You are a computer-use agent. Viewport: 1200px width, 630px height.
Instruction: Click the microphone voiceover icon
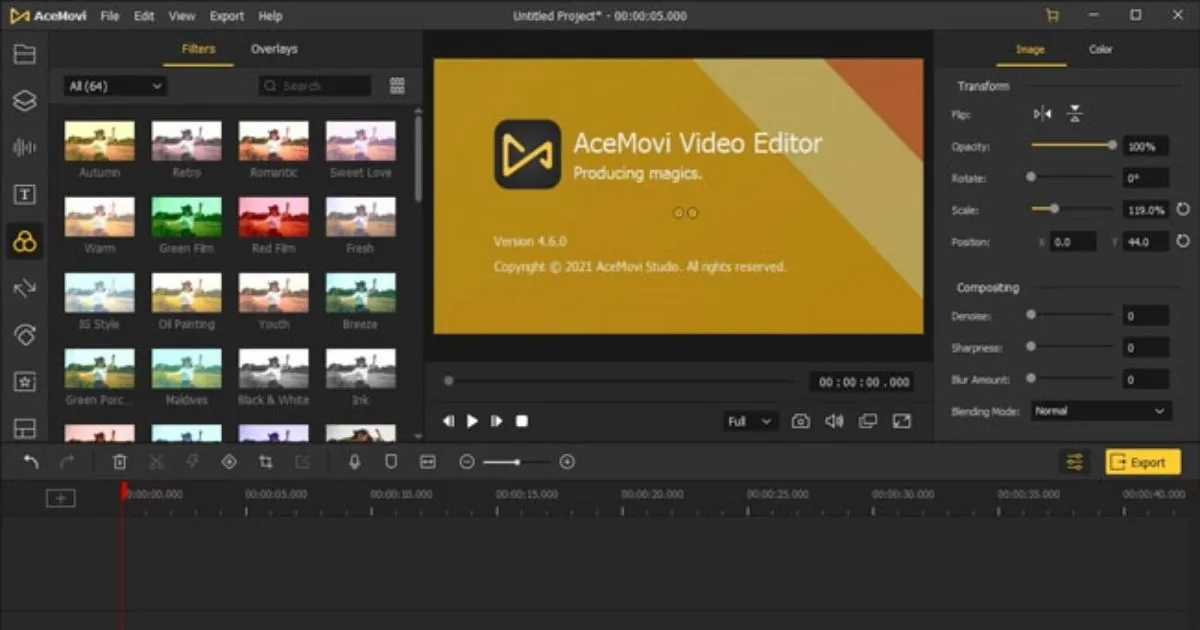click(x=354, y=462)
